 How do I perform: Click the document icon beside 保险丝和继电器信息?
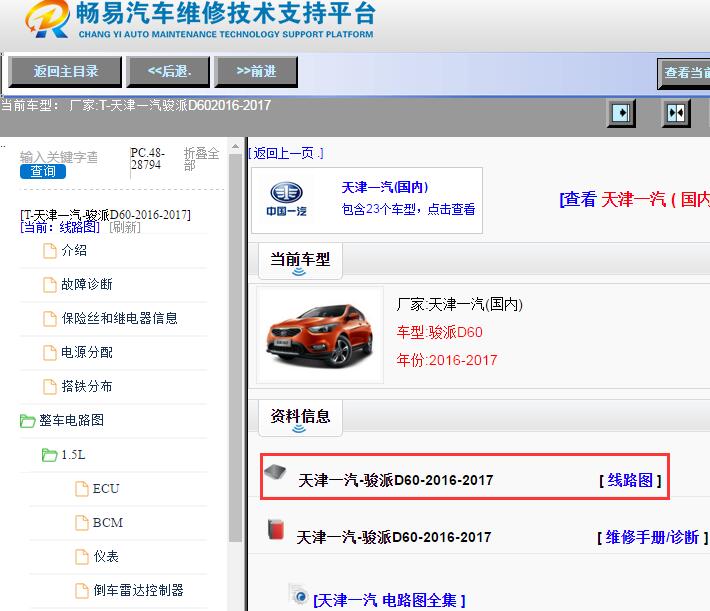[49, 318]
